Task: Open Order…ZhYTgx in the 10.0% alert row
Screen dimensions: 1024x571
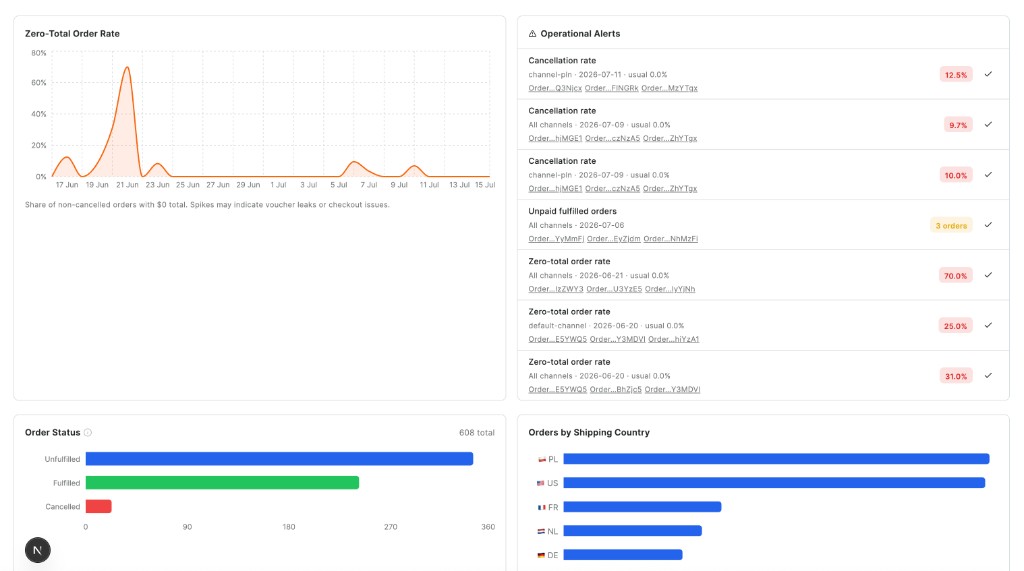Action: [670, 189]
